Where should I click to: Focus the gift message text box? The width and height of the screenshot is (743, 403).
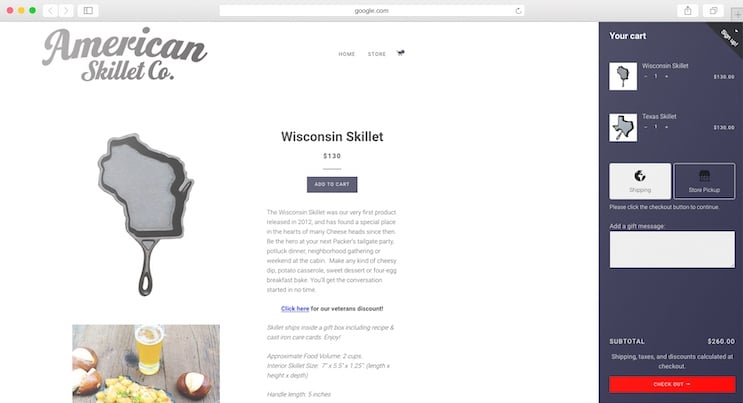coord(672,249)
